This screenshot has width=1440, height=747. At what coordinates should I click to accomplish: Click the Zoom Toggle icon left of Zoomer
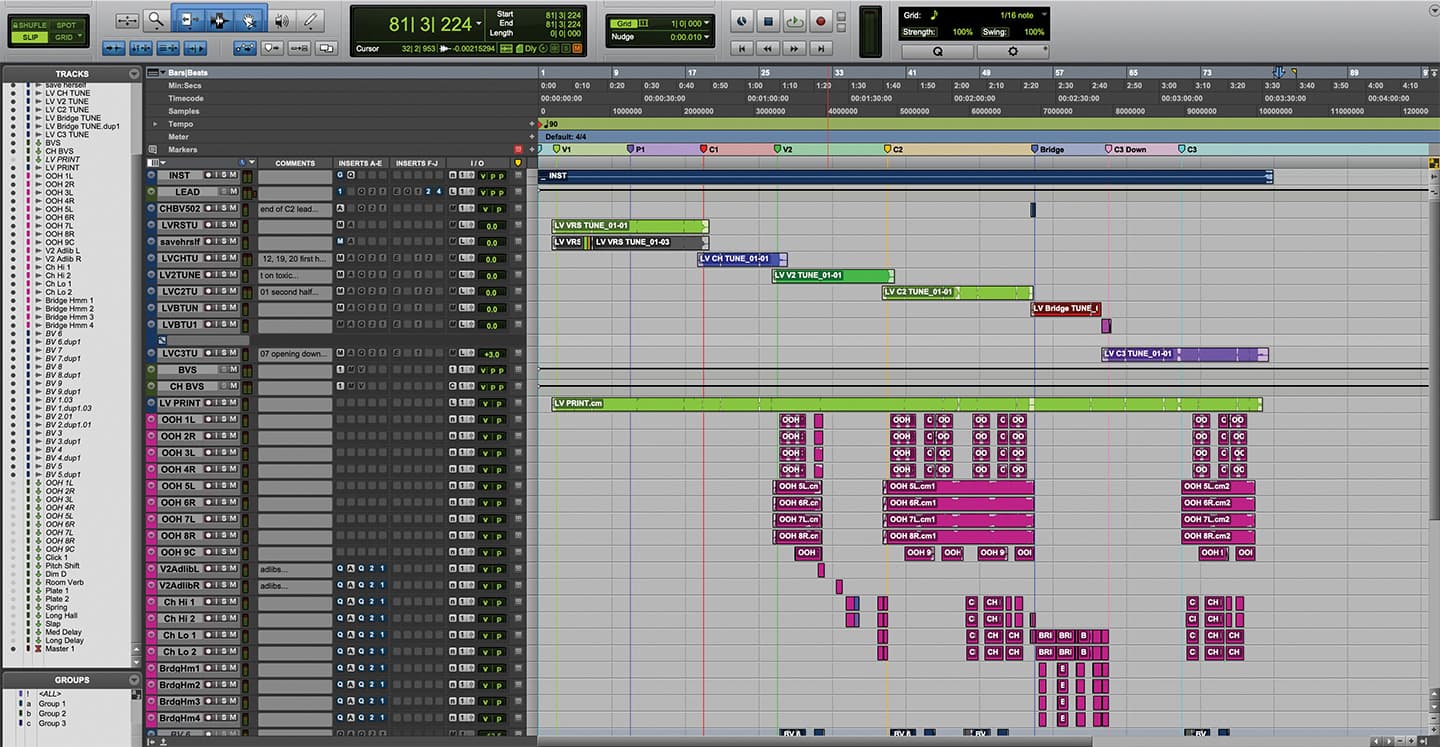pyautogui.click(x=128, y=20)
